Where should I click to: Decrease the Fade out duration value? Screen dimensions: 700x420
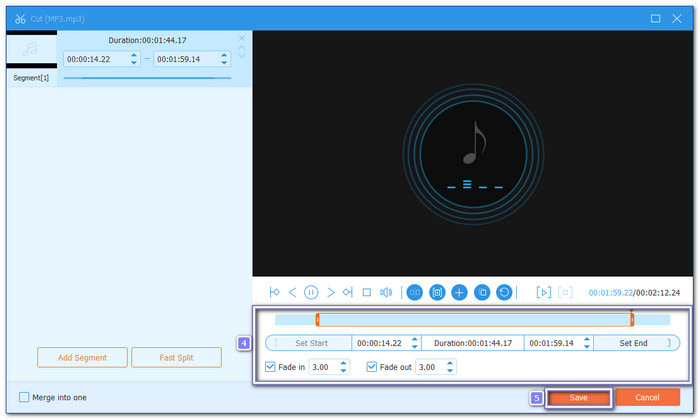click(x=450, y=371)
